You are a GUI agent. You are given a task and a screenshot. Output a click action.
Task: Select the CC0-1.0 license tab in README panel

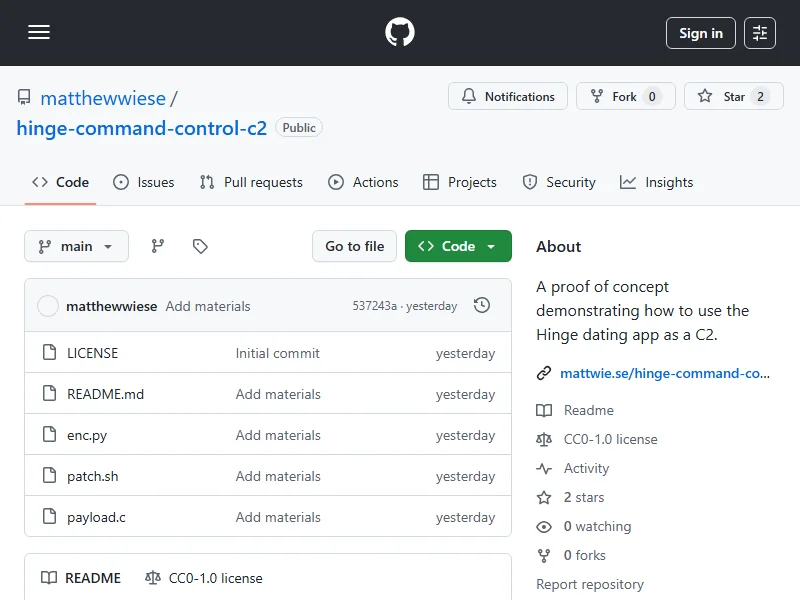point(204,578)
